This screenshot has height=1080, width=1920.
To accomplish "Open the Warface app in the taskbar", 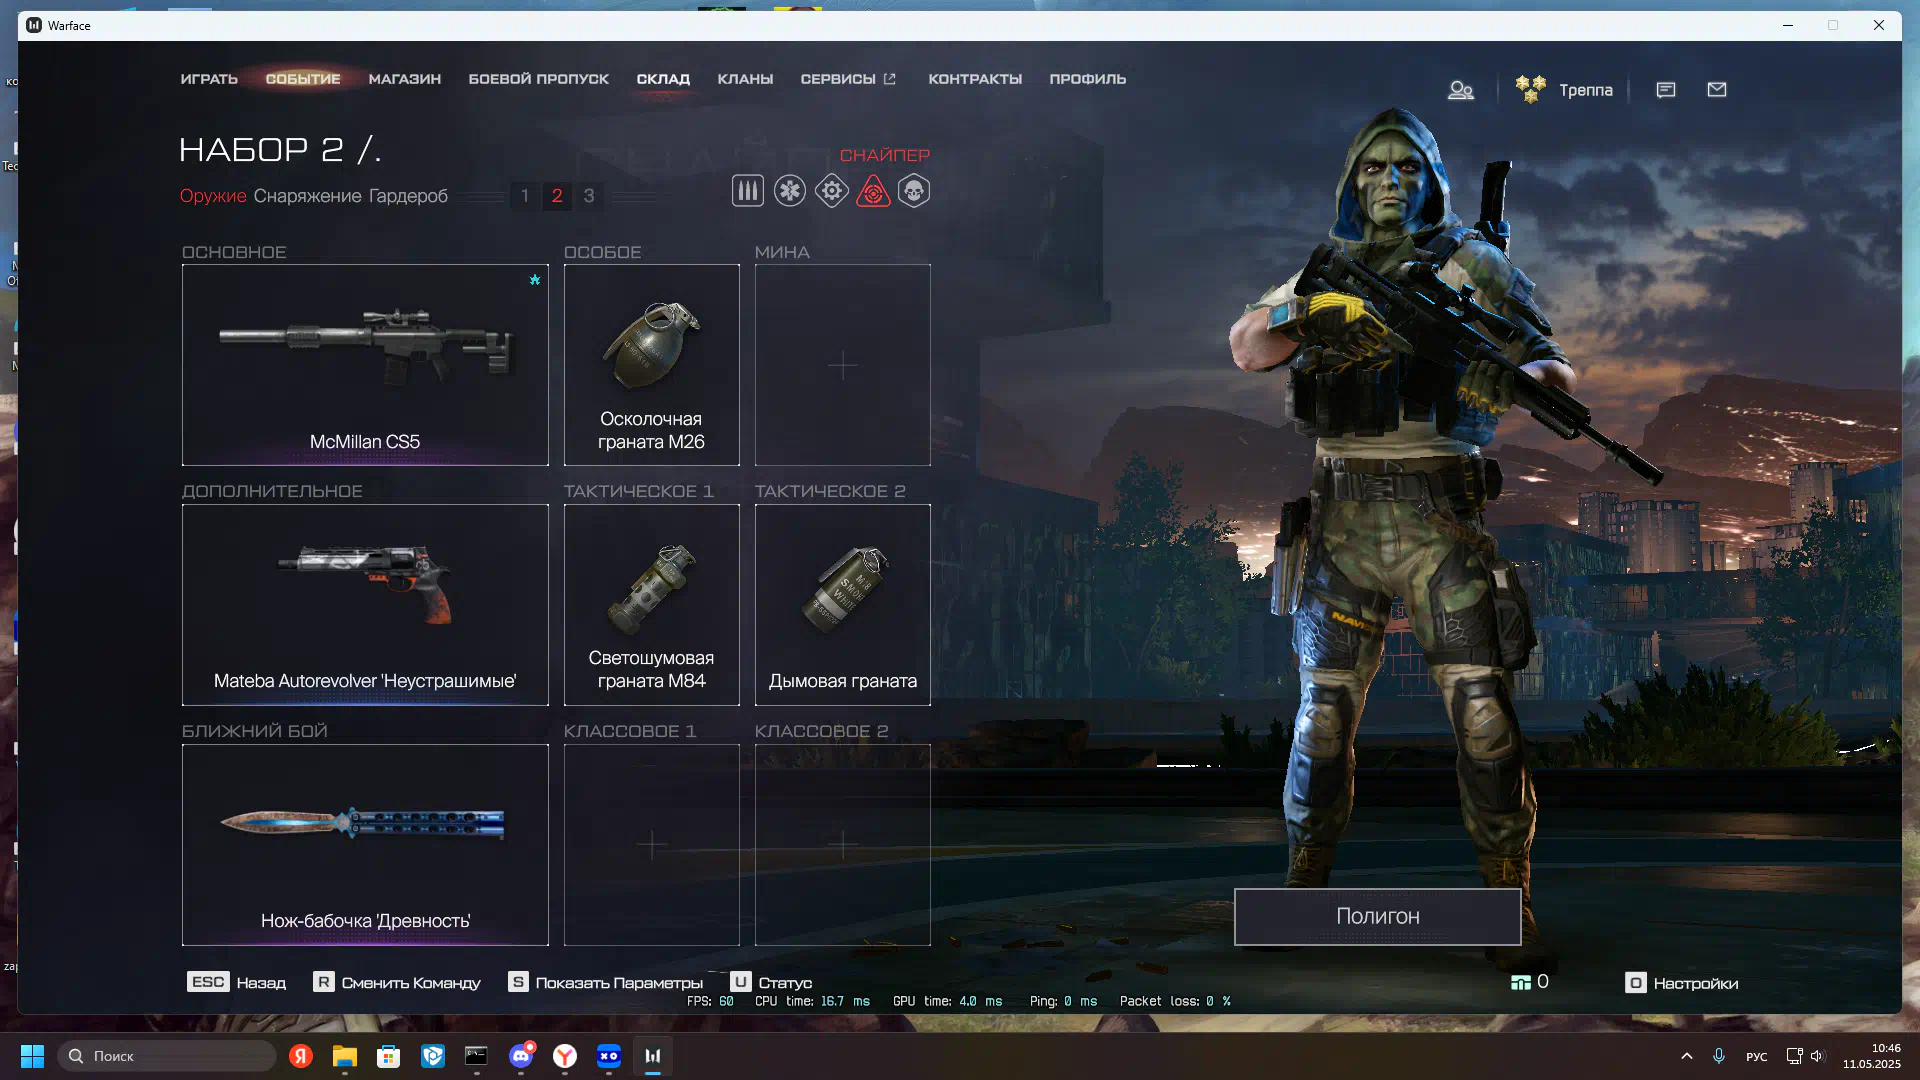I will (x=653, y=1056).
